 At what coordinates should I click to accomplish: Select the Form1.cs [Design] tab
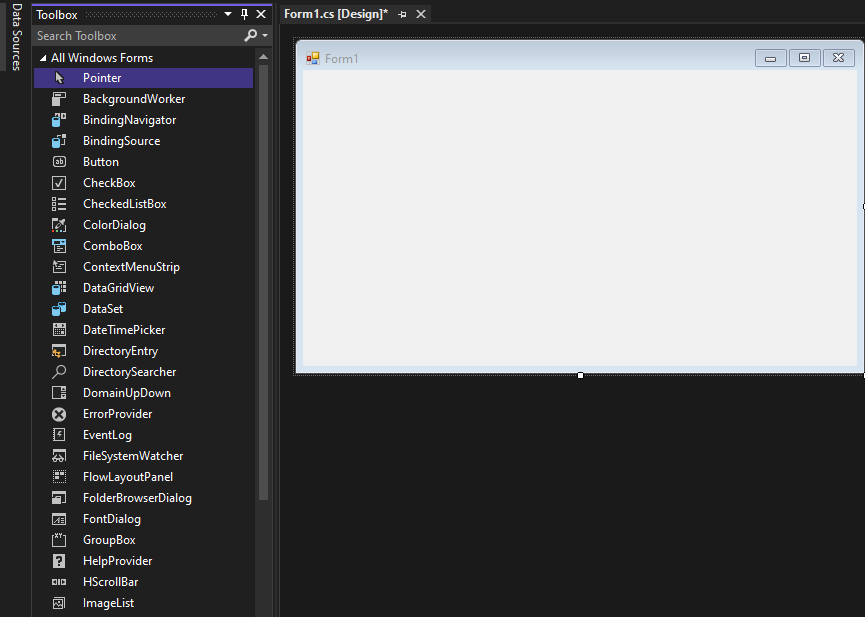point(336,14)
